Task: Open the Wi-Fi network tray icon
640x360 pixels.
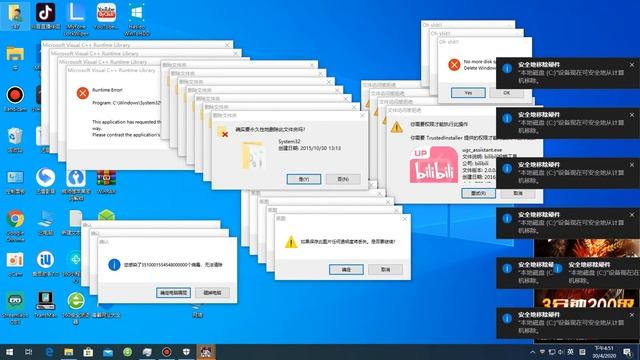Action: click(x=542, y=352)
